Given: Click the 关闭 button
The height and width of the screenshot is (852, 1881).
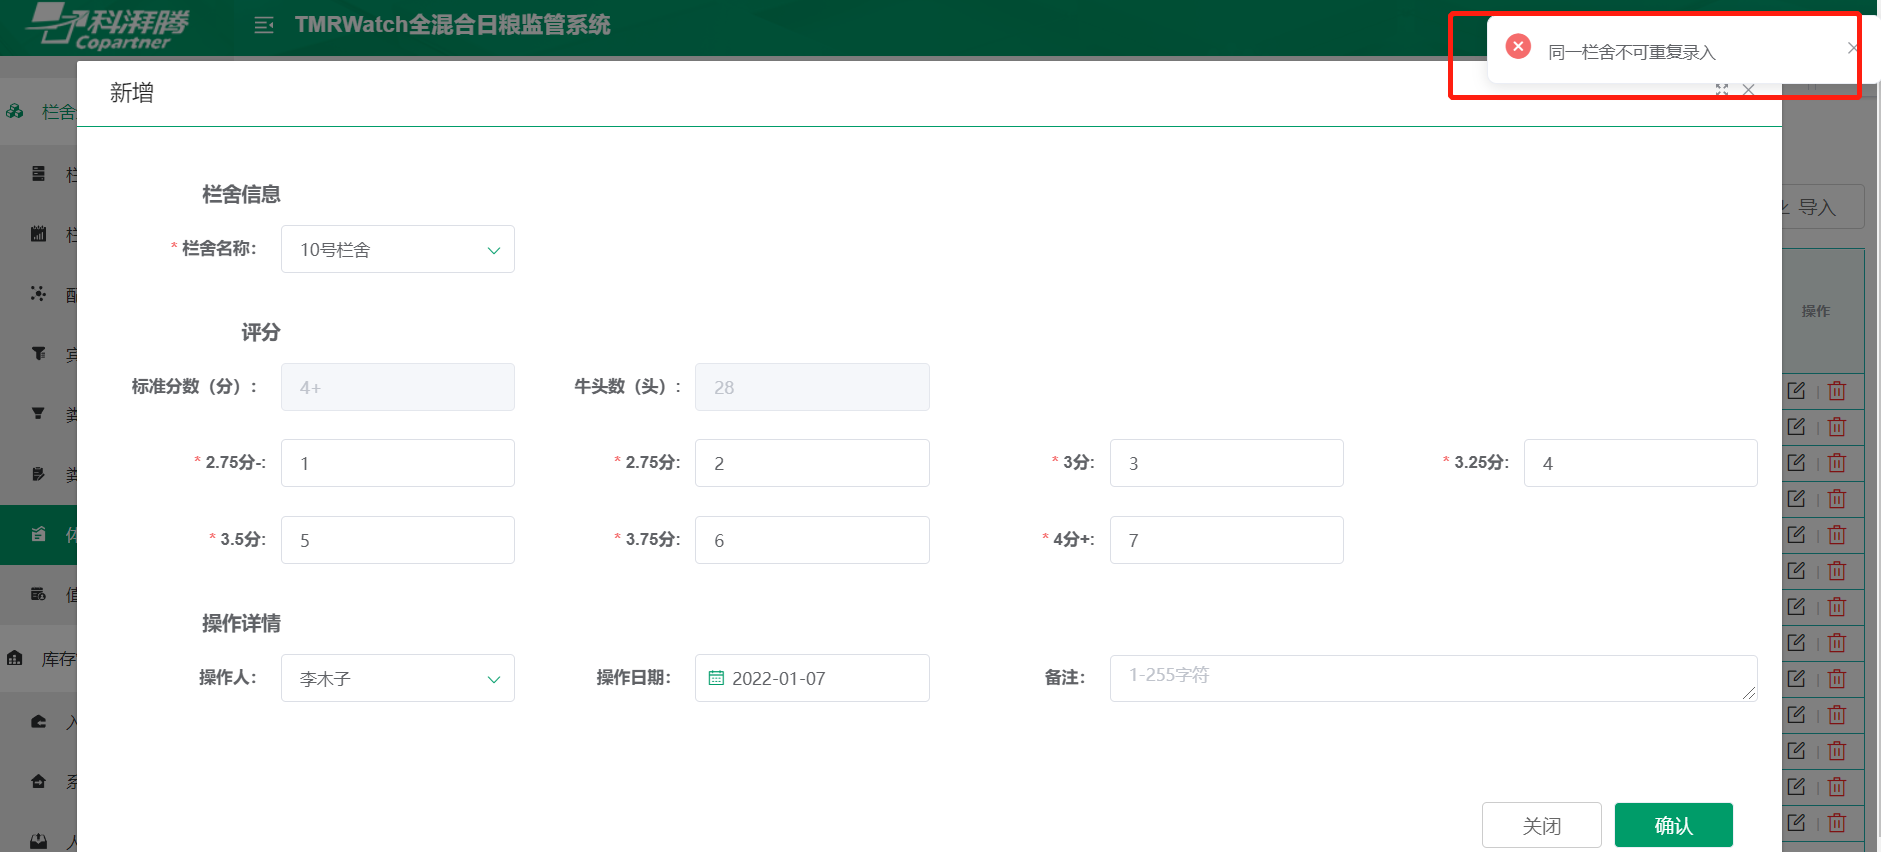Looking at the screenshot, I should (x=1541, y=825).
